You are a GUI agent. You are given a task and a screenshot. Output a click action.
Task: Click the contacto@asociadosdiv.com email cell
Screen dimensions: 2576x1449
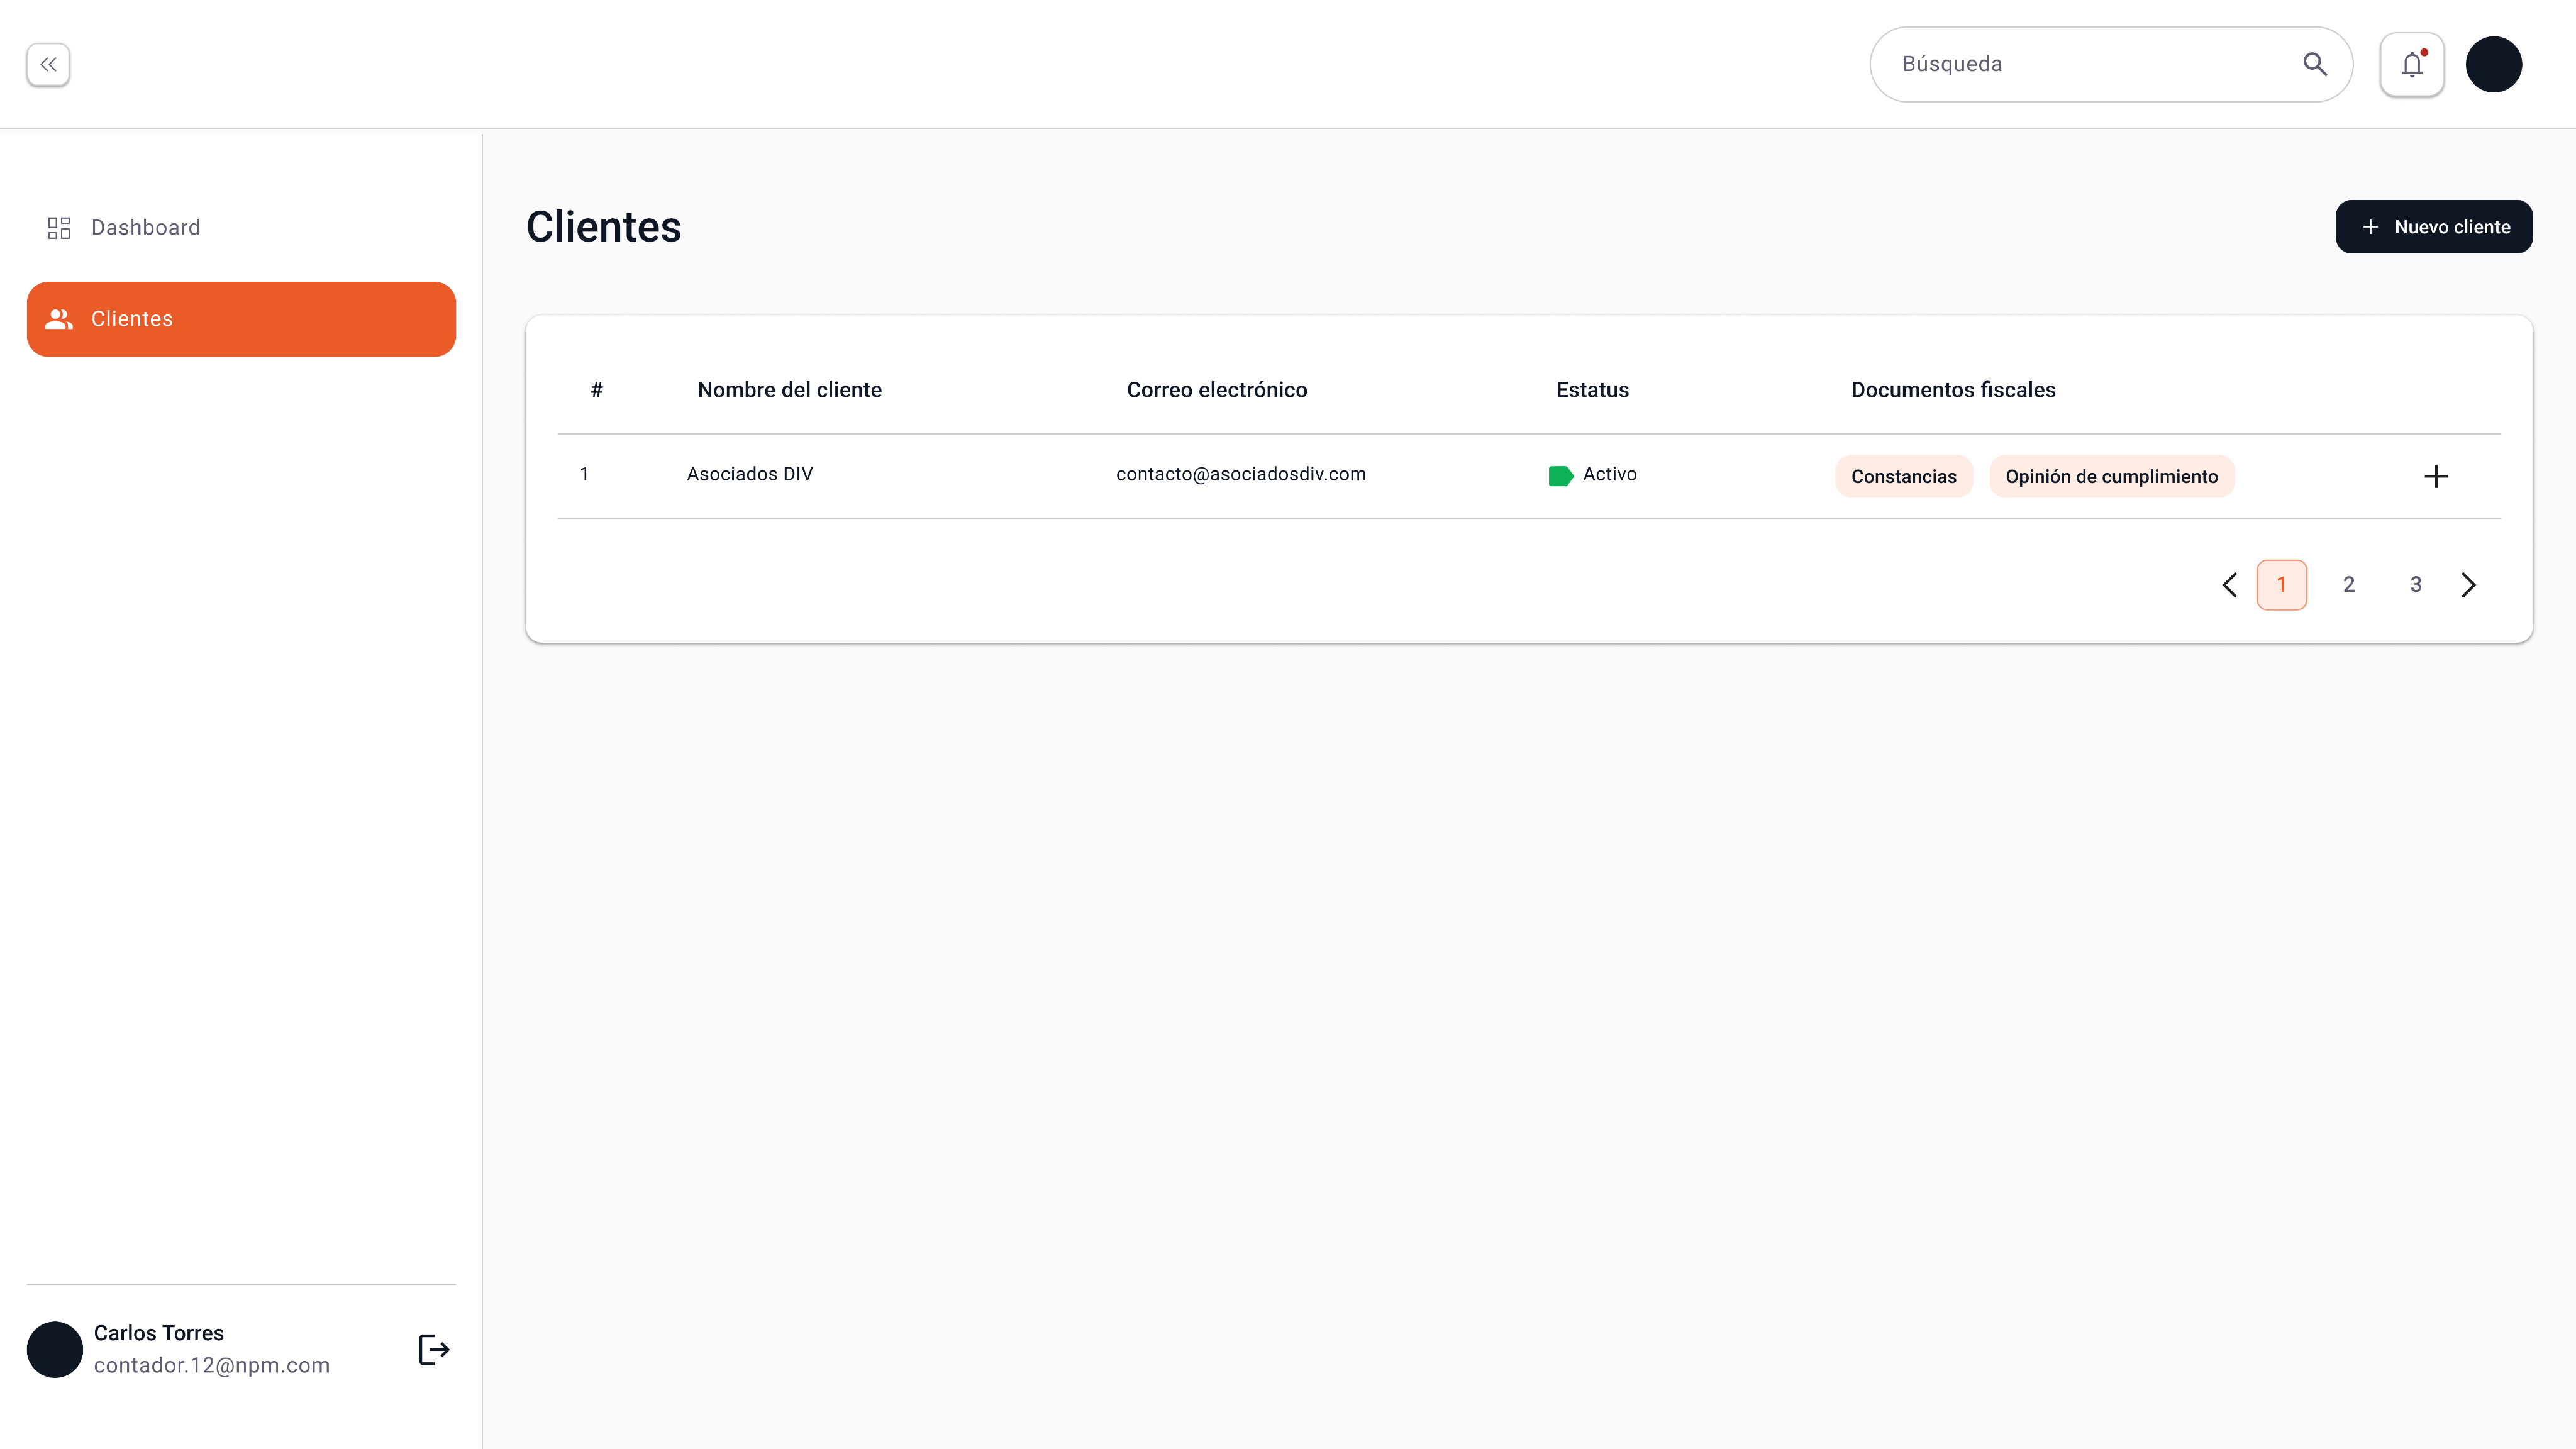1240,474
